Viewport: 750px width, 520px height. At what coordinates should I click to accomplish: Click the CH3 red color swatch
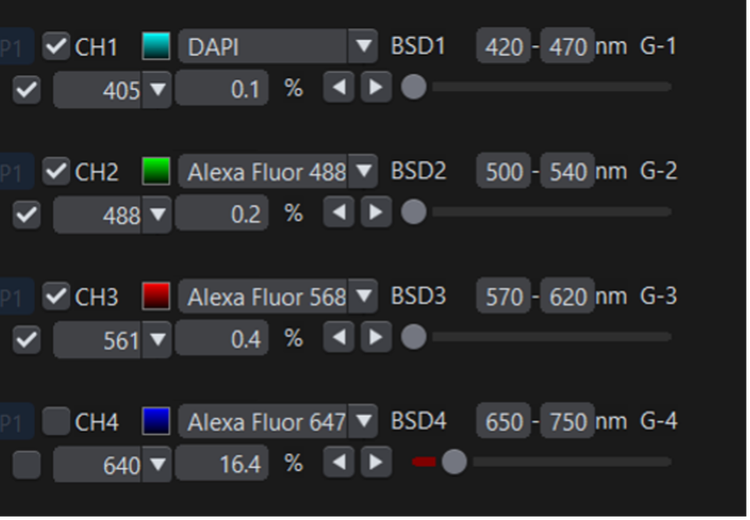coord(156,297)
